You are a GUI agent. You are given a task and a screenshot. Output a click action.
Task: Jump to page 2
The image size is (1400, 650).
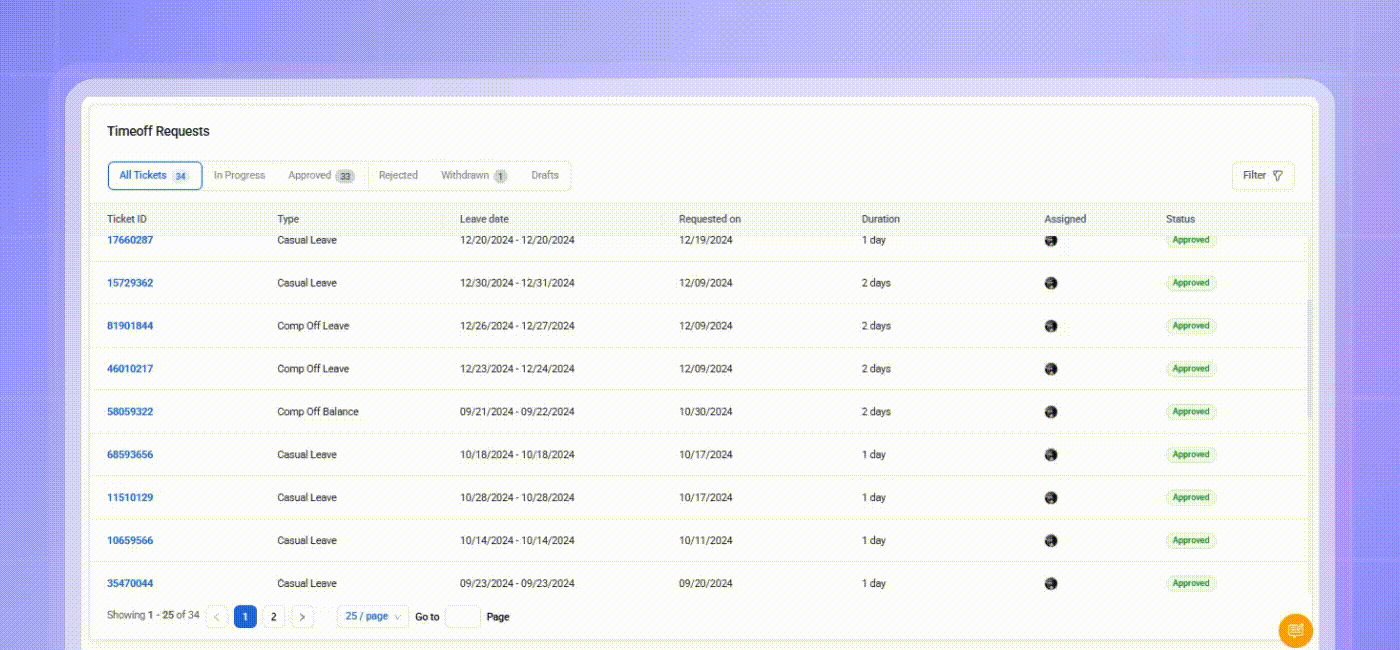273,617
